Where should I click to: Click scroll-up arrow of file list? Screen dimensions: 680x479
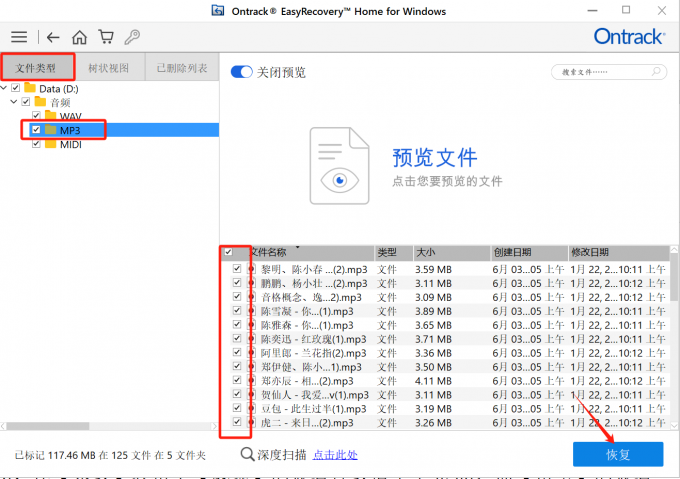(x=674, y=249)
